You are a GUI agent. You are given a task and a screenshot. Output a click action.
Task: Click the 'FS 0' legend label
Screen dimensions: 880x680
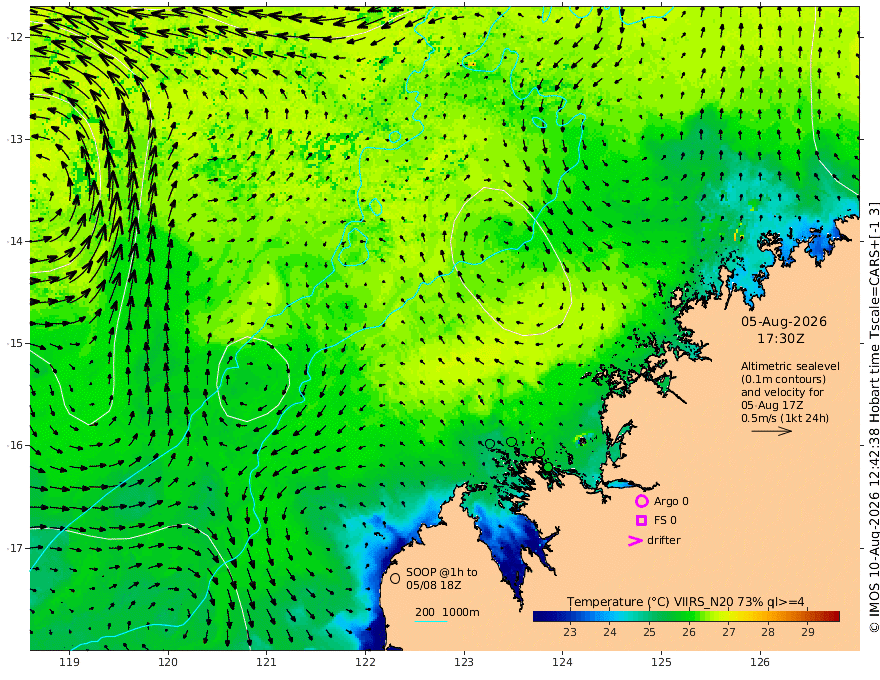coord(665,521)
